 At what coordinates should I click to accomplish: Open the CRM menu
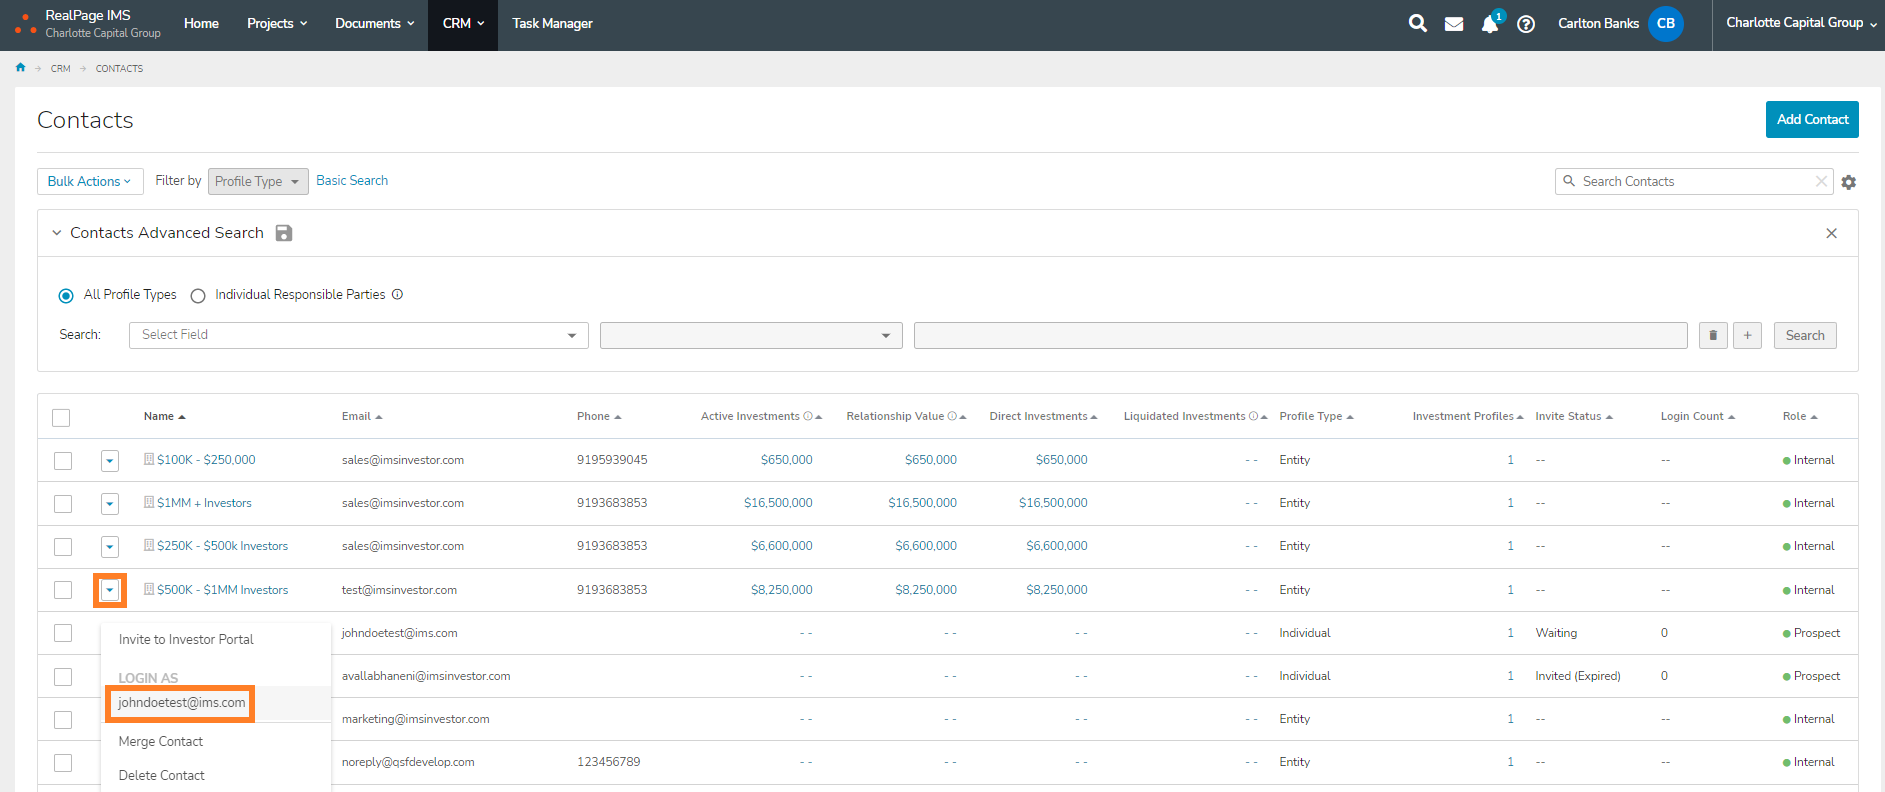click(x=463, y=24)
